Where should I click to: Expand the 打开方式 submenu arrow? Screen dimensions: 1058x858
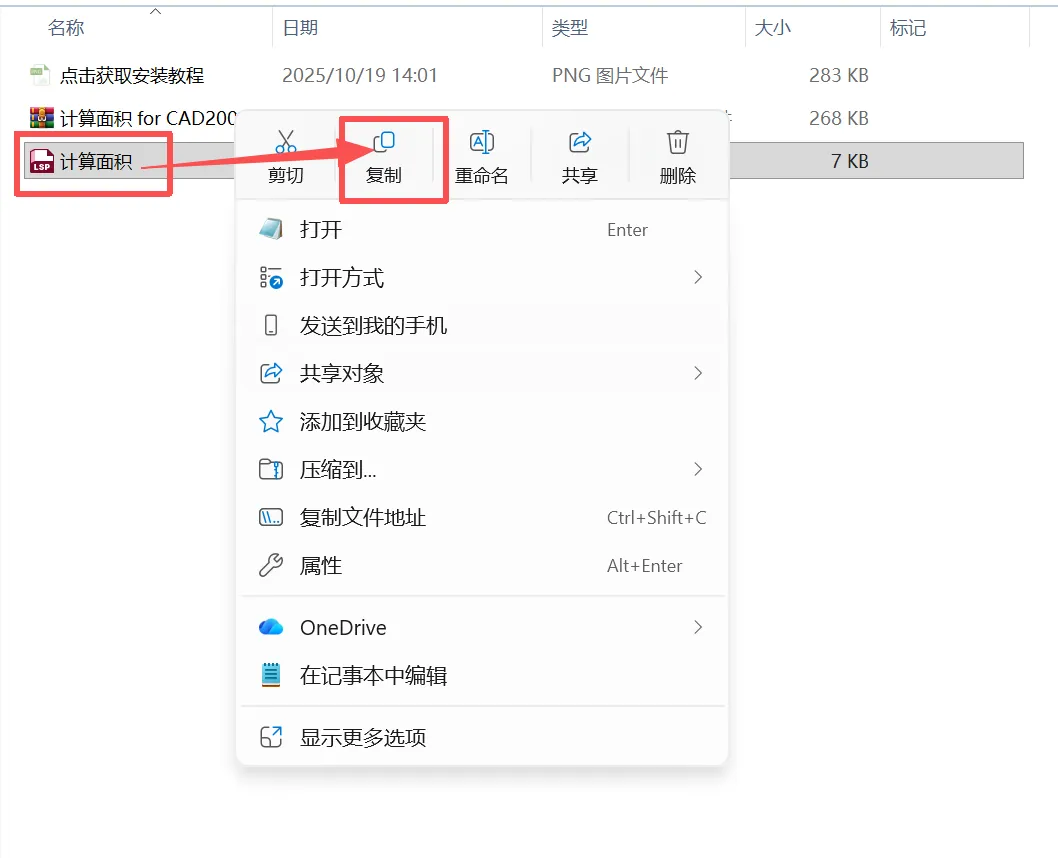tap(698, 277)
